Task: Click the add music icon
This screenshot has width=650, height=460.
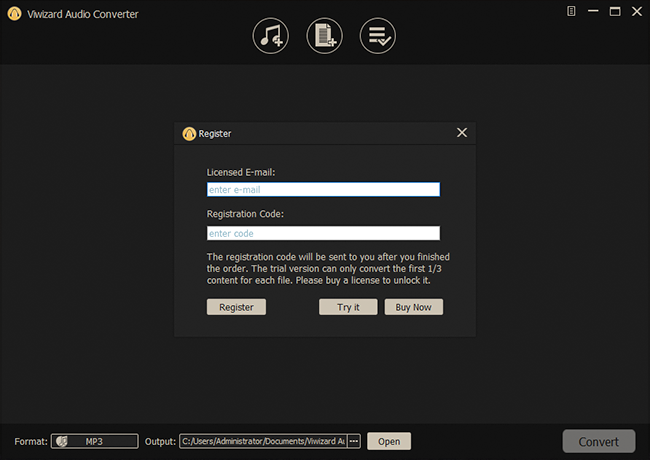Action: coord(271,36)
